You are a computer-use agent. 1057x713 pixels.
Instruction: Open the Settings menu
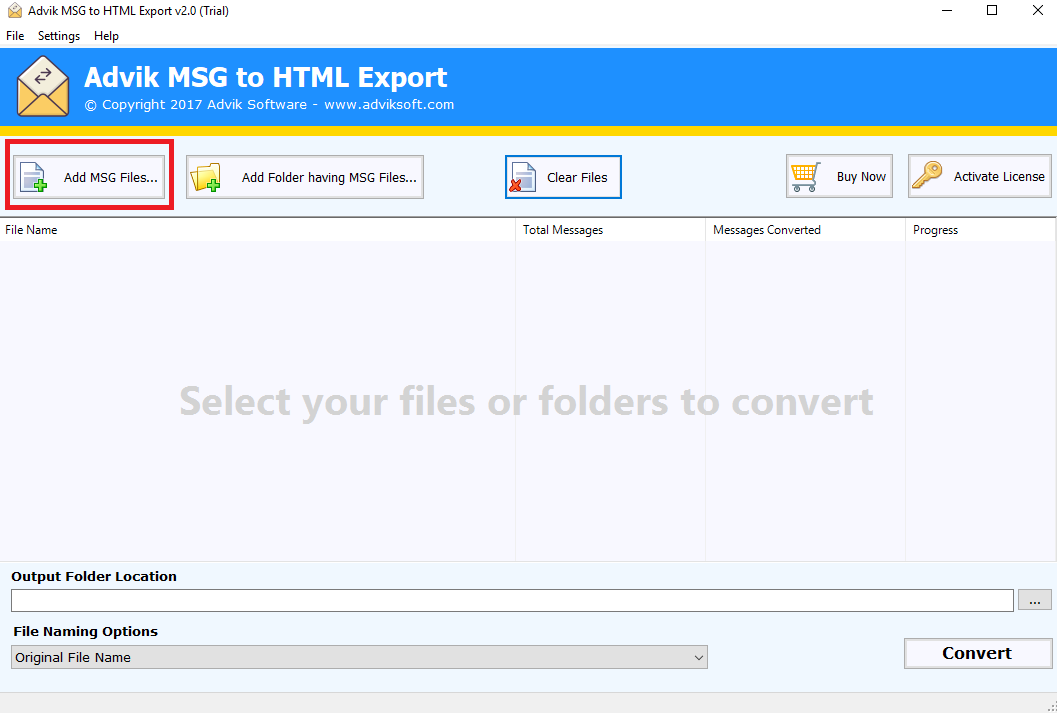pyautogui.click(x=59, y=36)
